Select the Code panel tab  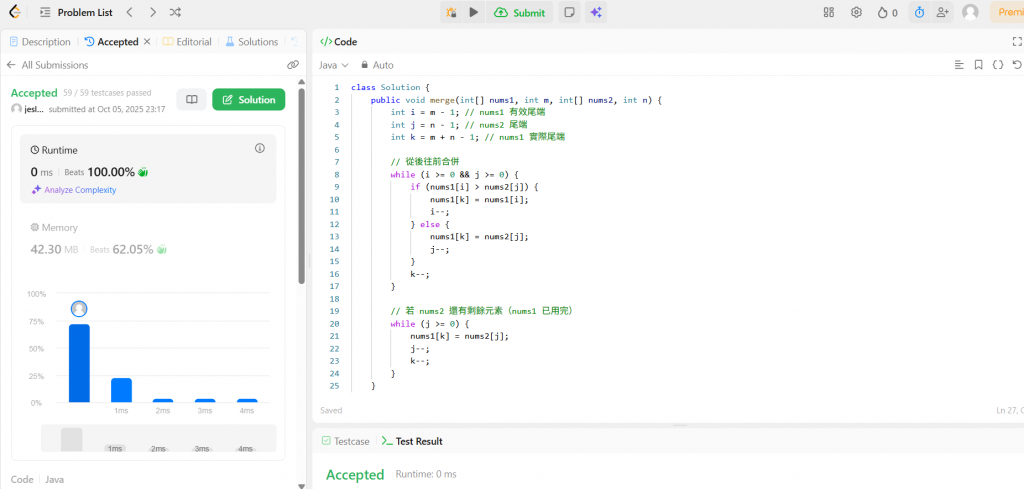[338, 42]
